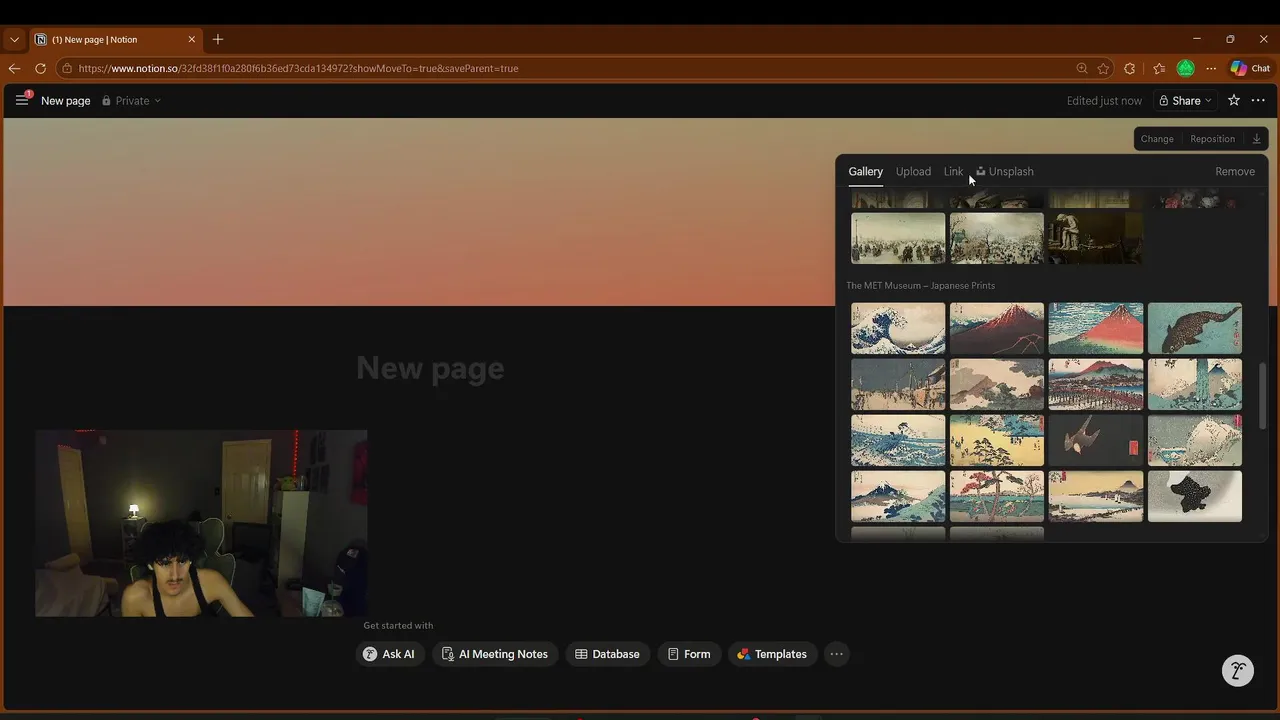This screenshot has height=720, width=1280.
Task: Switch to the Link tab
Action: 953,171
